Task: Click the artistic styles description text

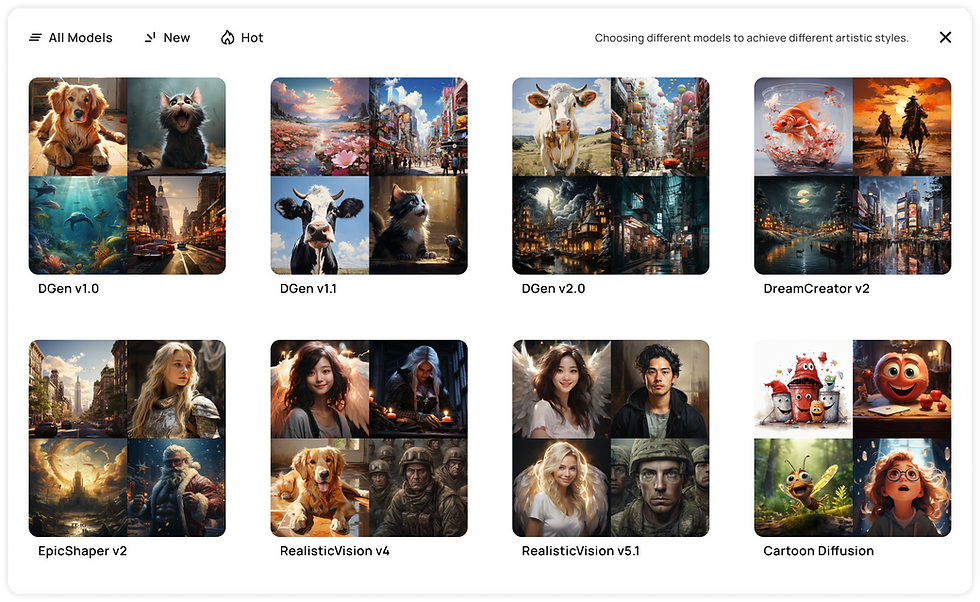Action: pos(751,38)
